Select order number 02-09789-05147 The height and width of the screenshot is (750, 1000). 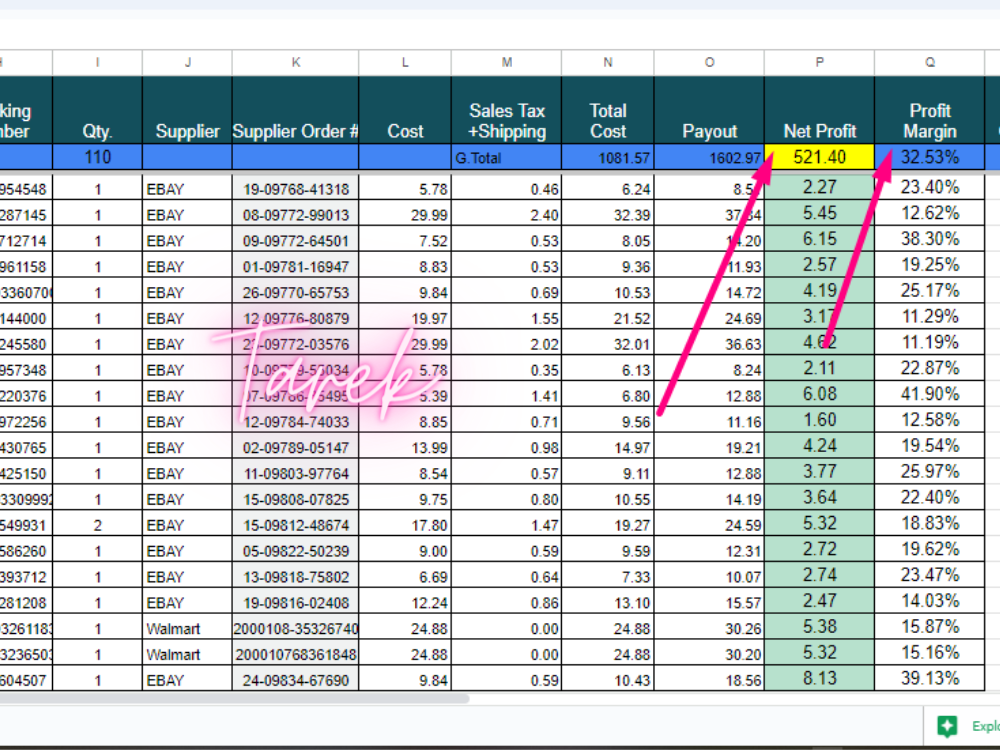coord(296,448)
